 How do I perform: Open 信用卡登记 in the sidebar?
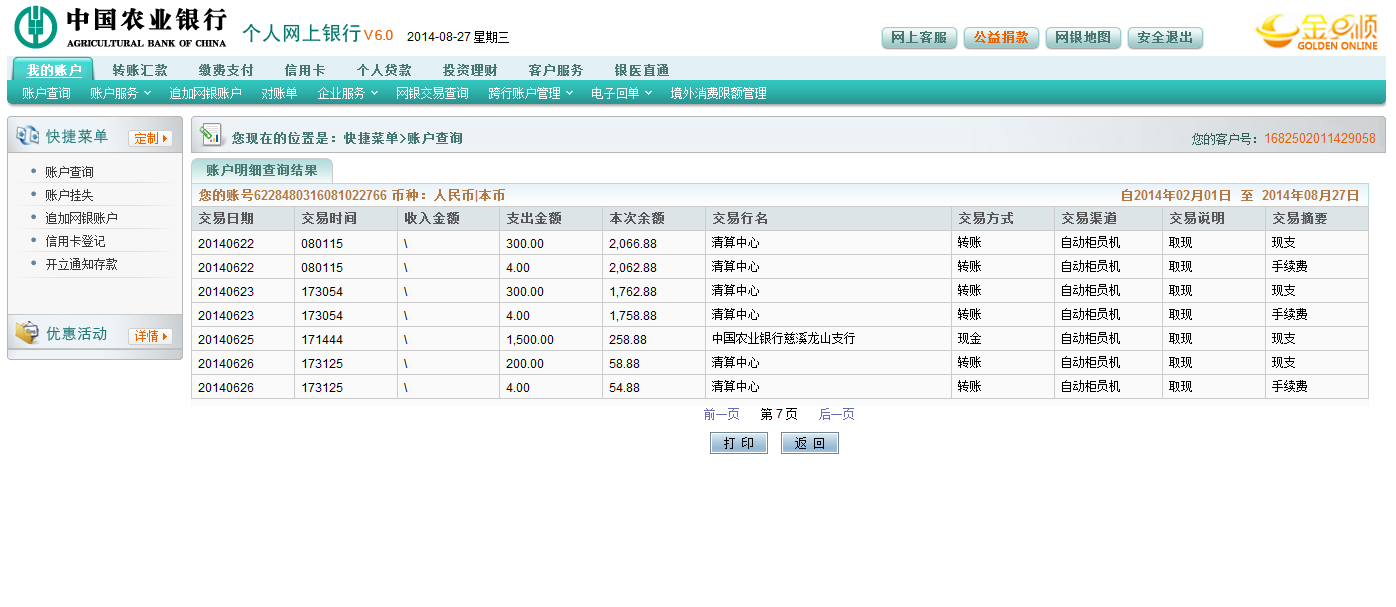[75, 241]
